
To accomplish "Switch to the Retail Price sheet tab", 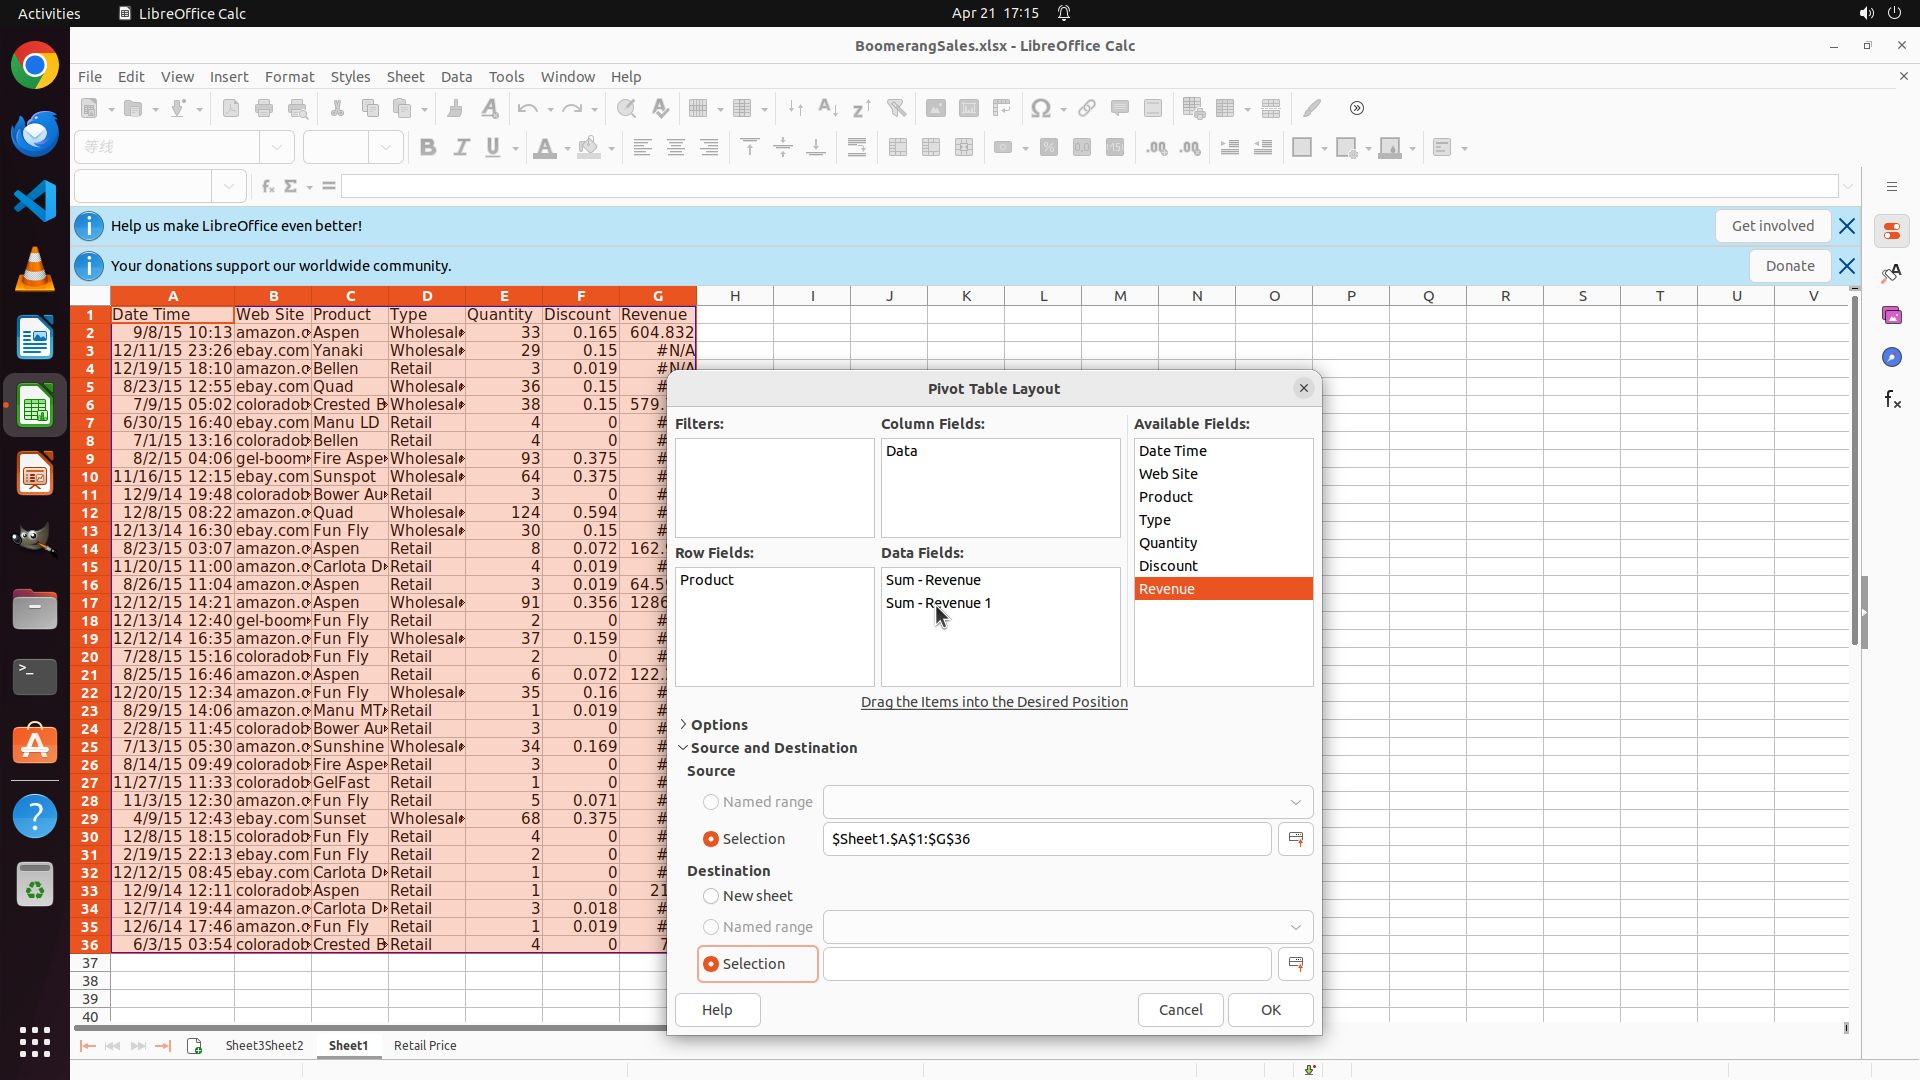I will (425, 1046).
